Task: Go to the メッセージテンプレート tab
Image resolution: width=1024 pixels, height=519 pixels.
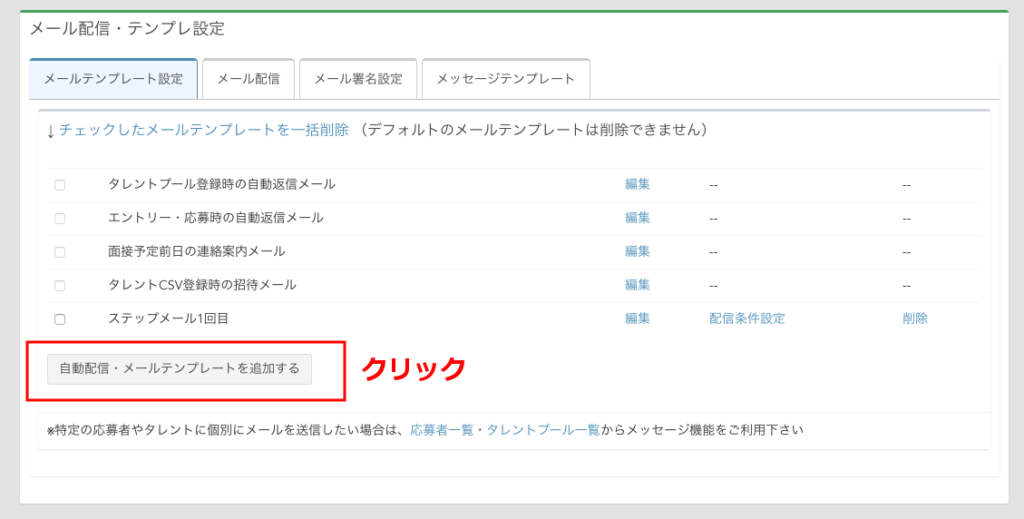Action: pos(505,79)
